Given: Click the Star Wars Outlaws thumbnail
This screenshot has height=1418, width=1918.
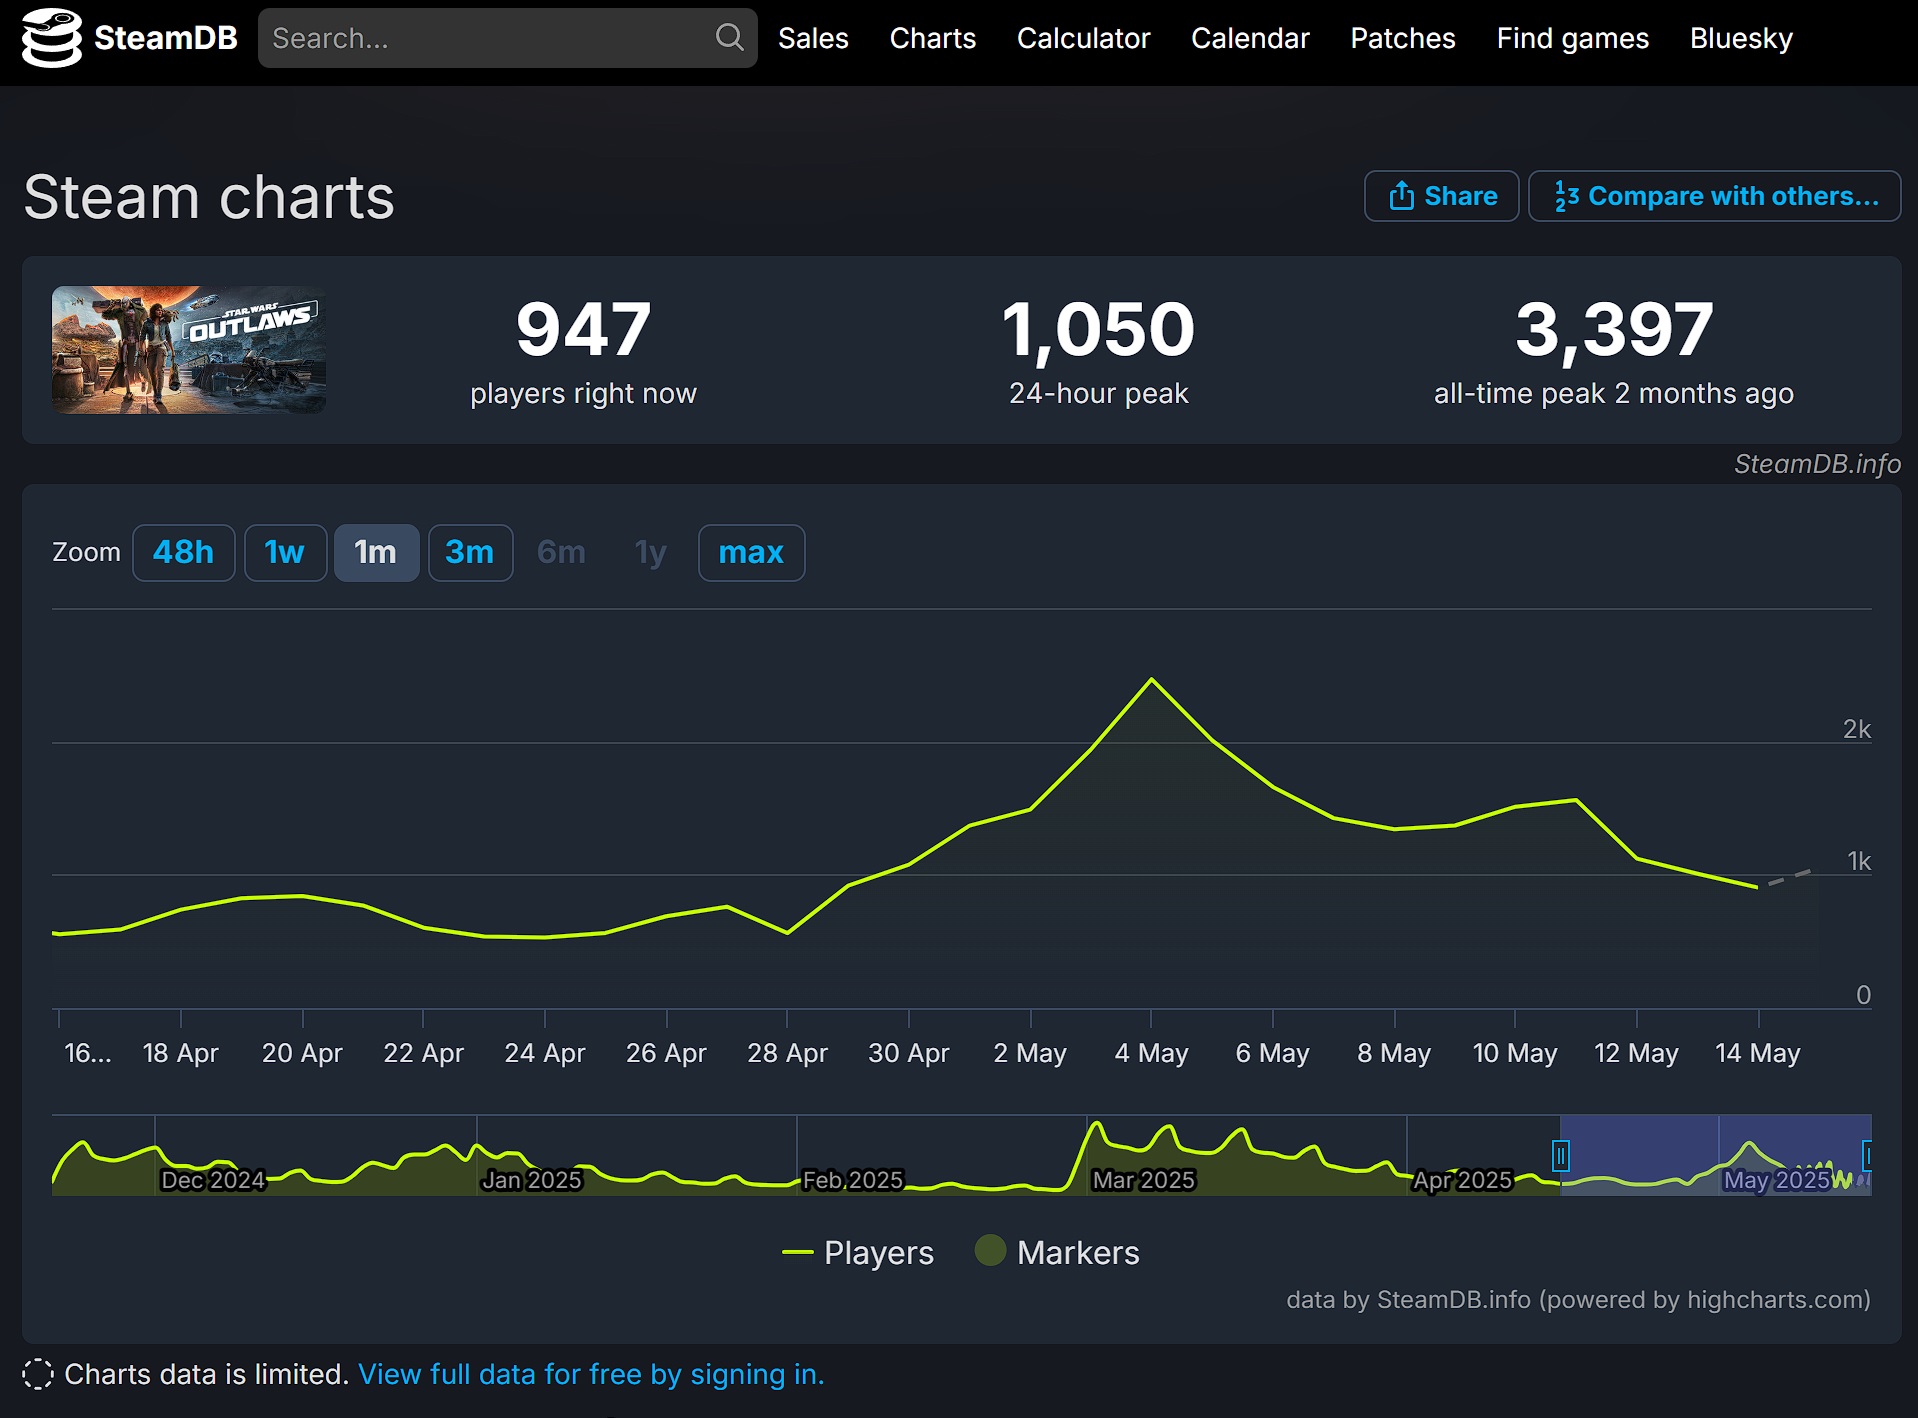Looking at the screenshot, I should click(189, 350).
